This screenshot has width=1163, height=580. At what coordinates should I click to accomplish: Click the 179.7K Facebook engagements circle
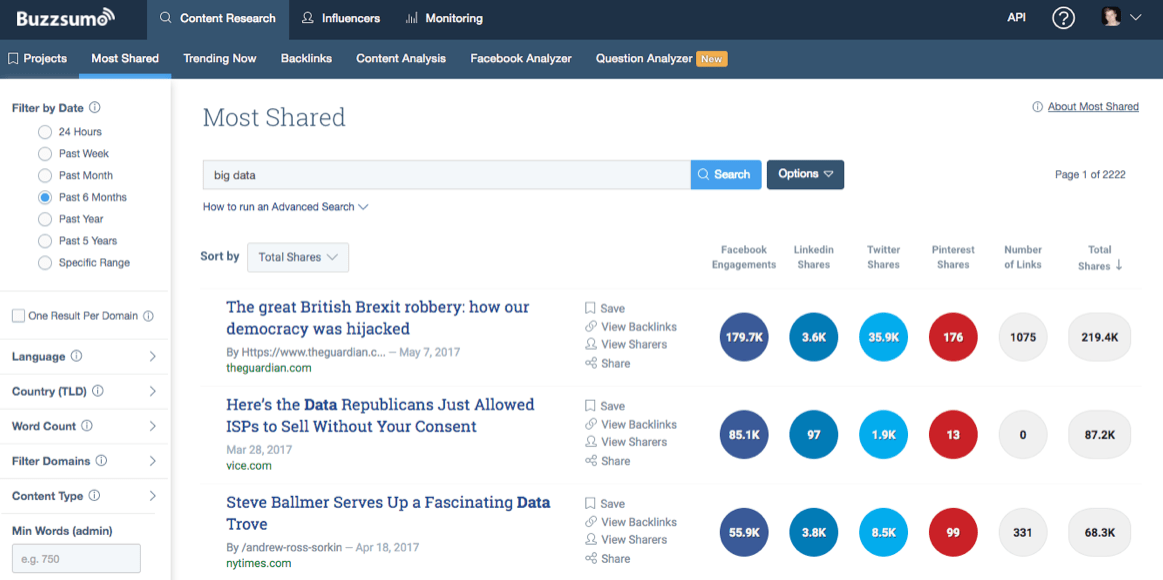click(744, 337)
